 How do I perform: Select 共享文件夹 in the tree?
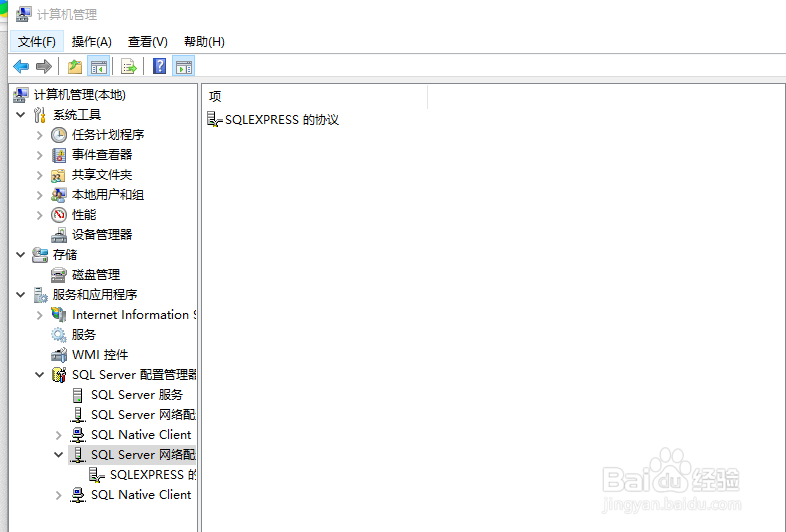pyautogui.click(x=102, y=175)
